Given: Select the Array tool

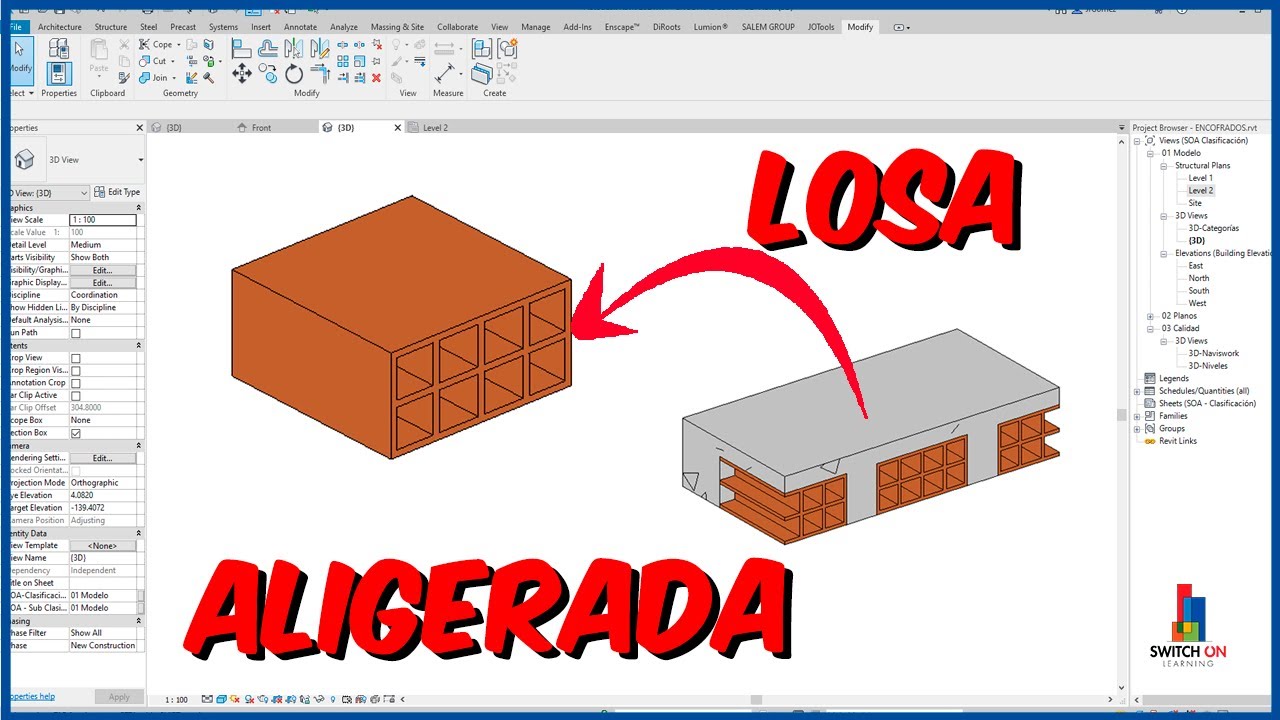Looking at the screenshot, I should [x=343, y=61].
